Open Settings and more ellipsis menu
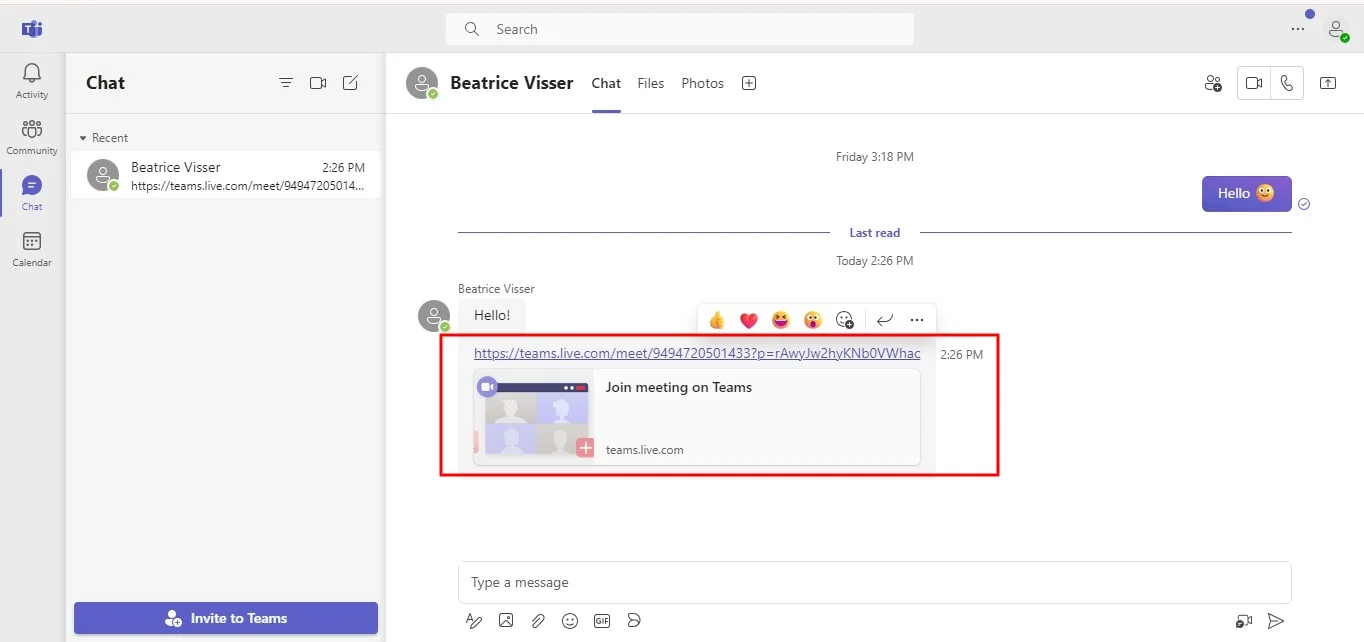 click(x=1298, y=29)
